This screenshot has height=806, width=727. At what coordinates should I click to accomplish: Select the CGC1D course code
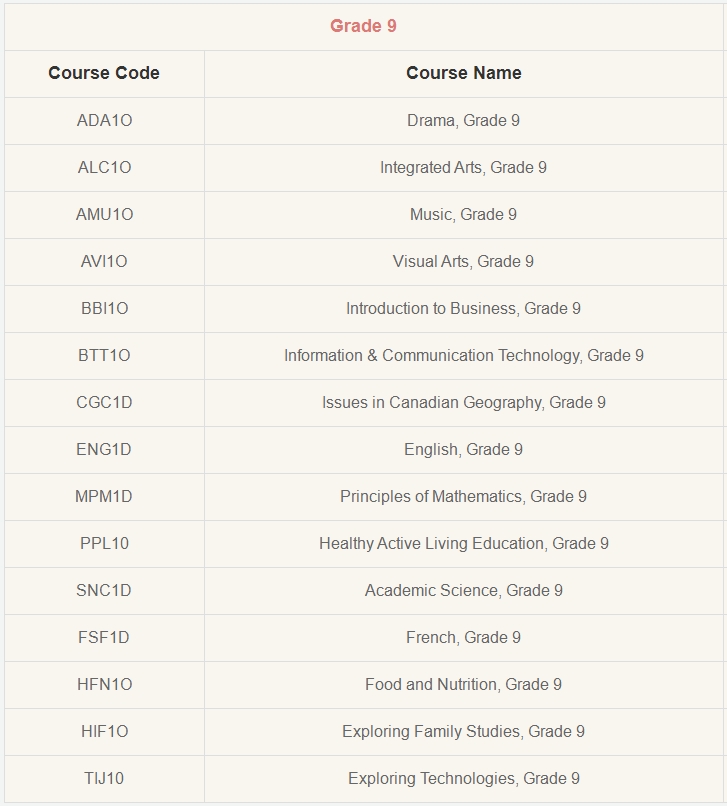[104, 402]
